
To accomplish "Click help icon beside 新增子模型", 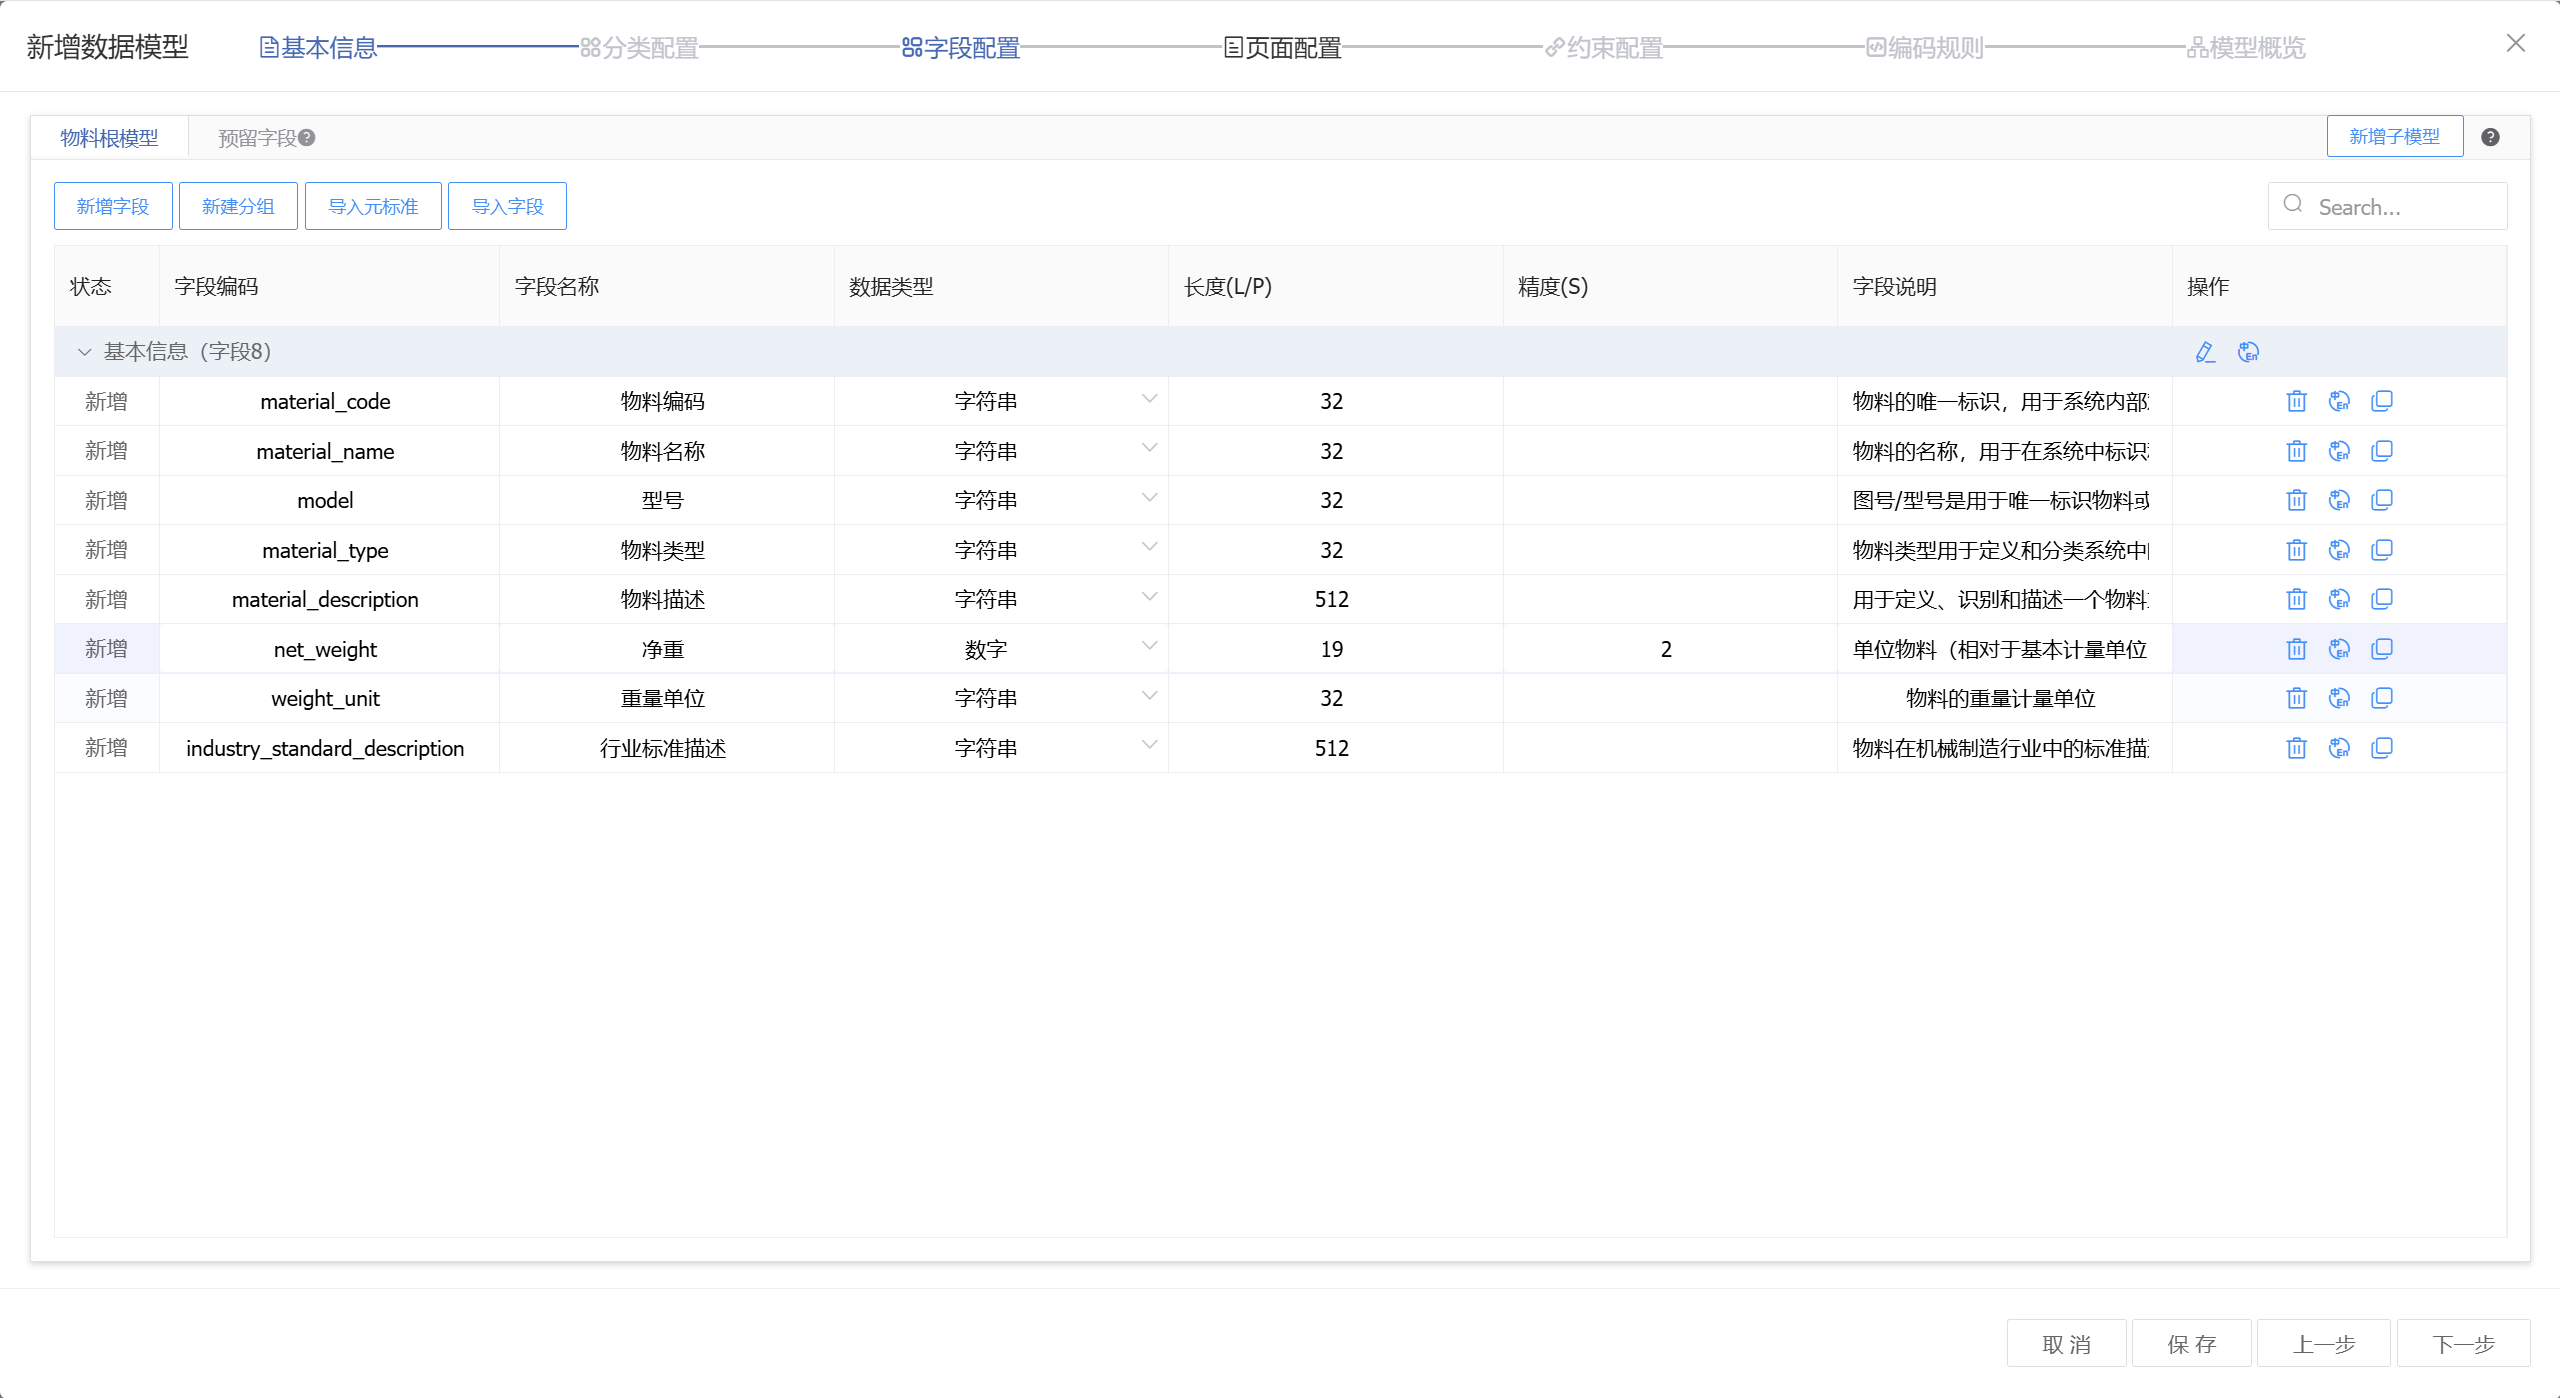I will pos(2490,137).
